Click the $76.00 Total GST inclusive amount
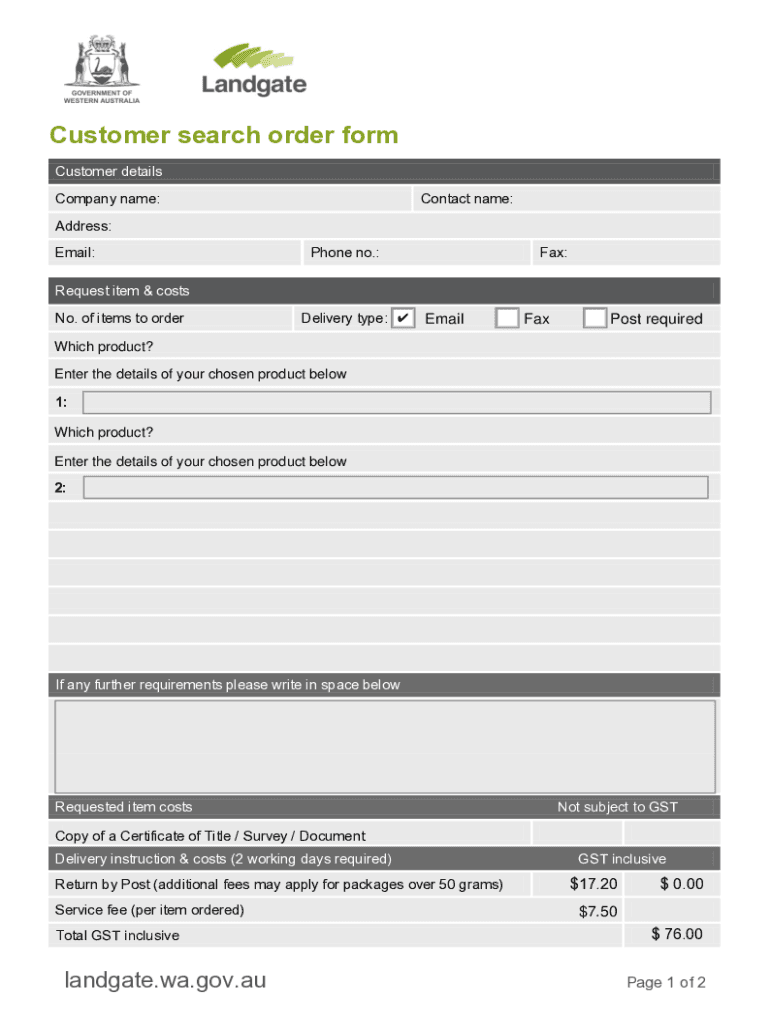Image resolution: width=770 pixels, height=1024 pixels. [x=676, y=934]
